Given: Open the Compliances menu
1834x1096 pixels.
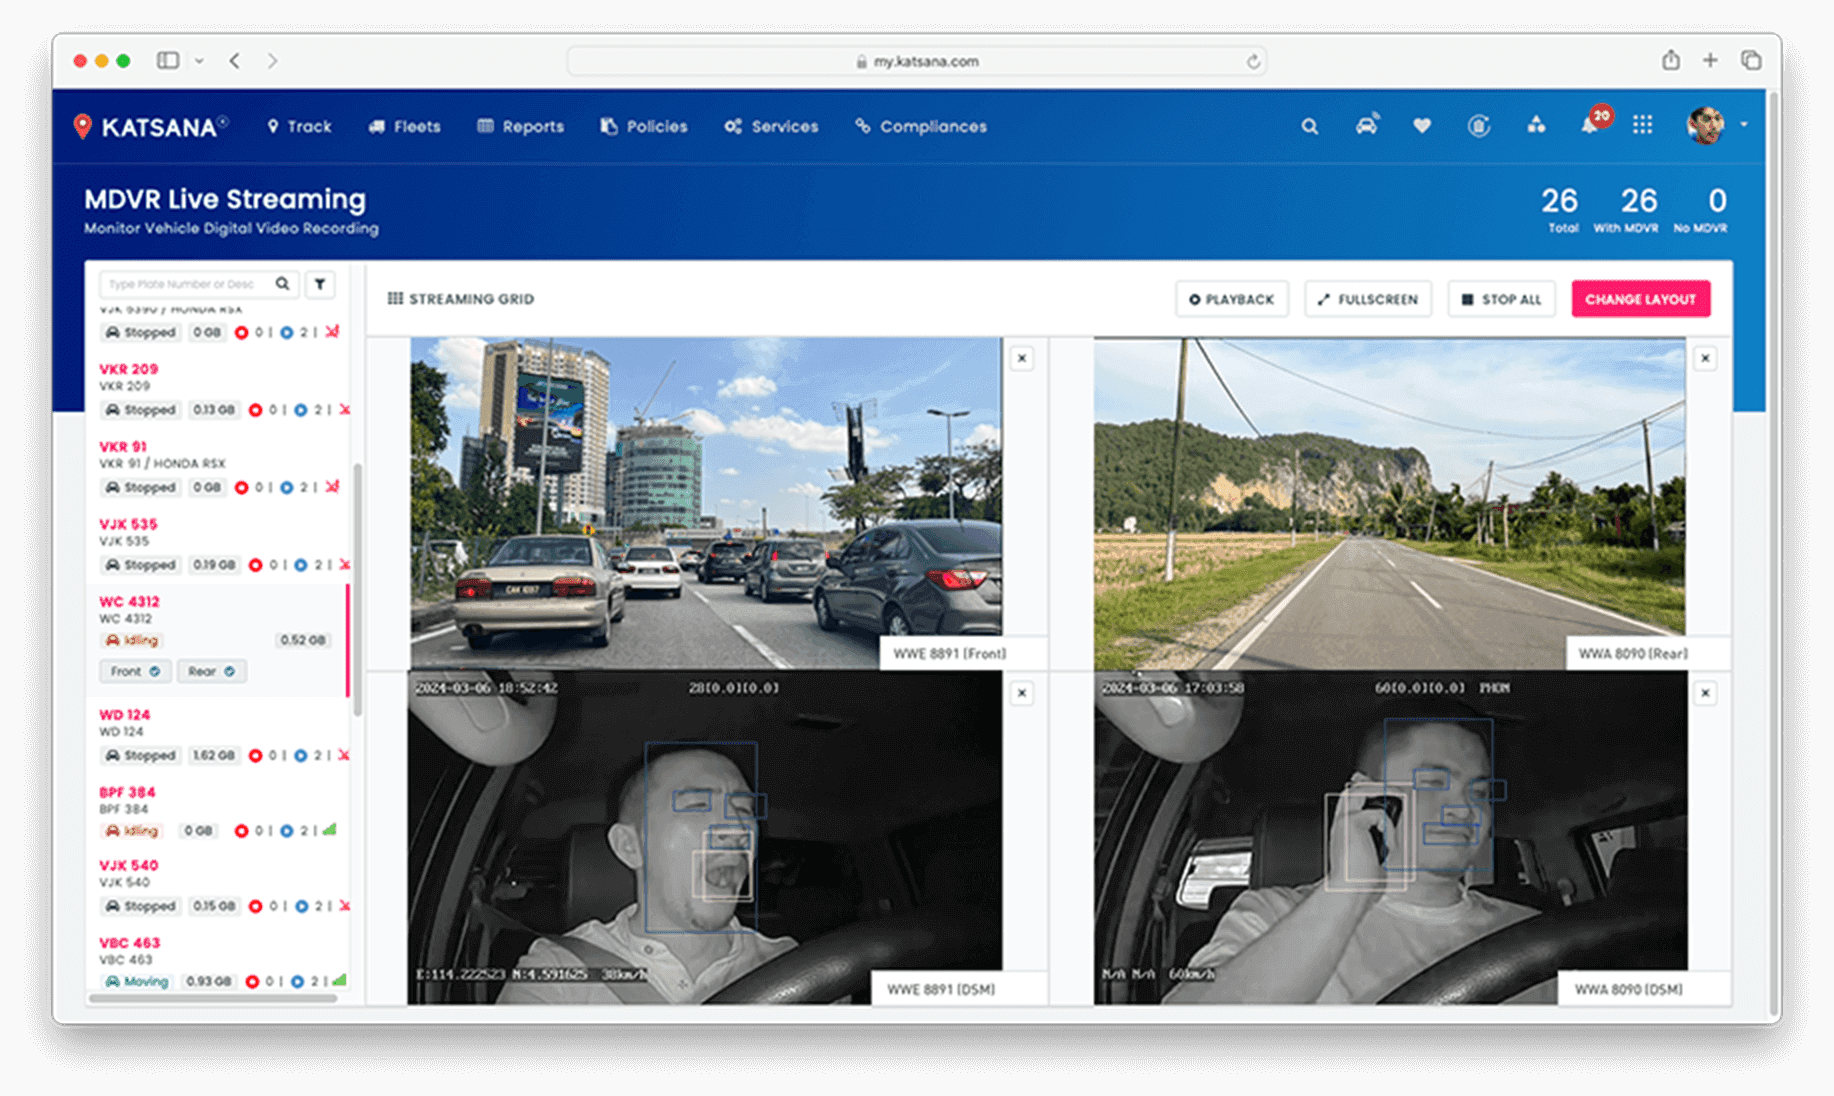Looking at the screenshot, I should pos(921,126).
